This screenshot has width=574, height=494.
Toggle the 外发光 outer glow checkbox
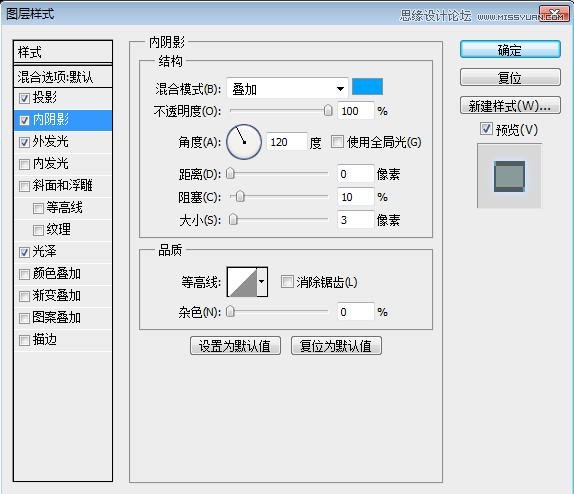(x=24, y=142)
